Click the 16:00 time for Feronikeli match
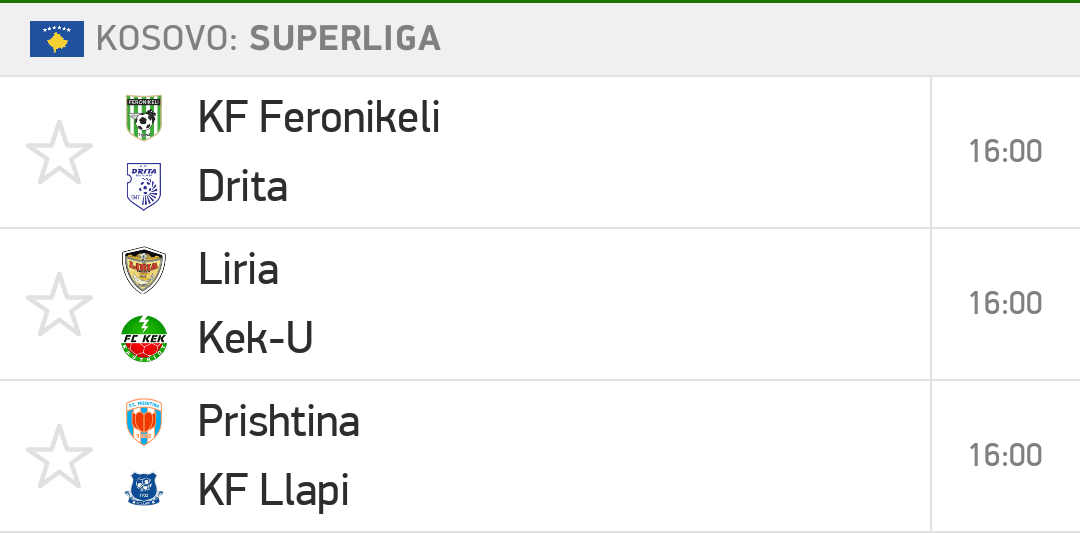Screen dimensions: 1080x533 point(1005,152)
